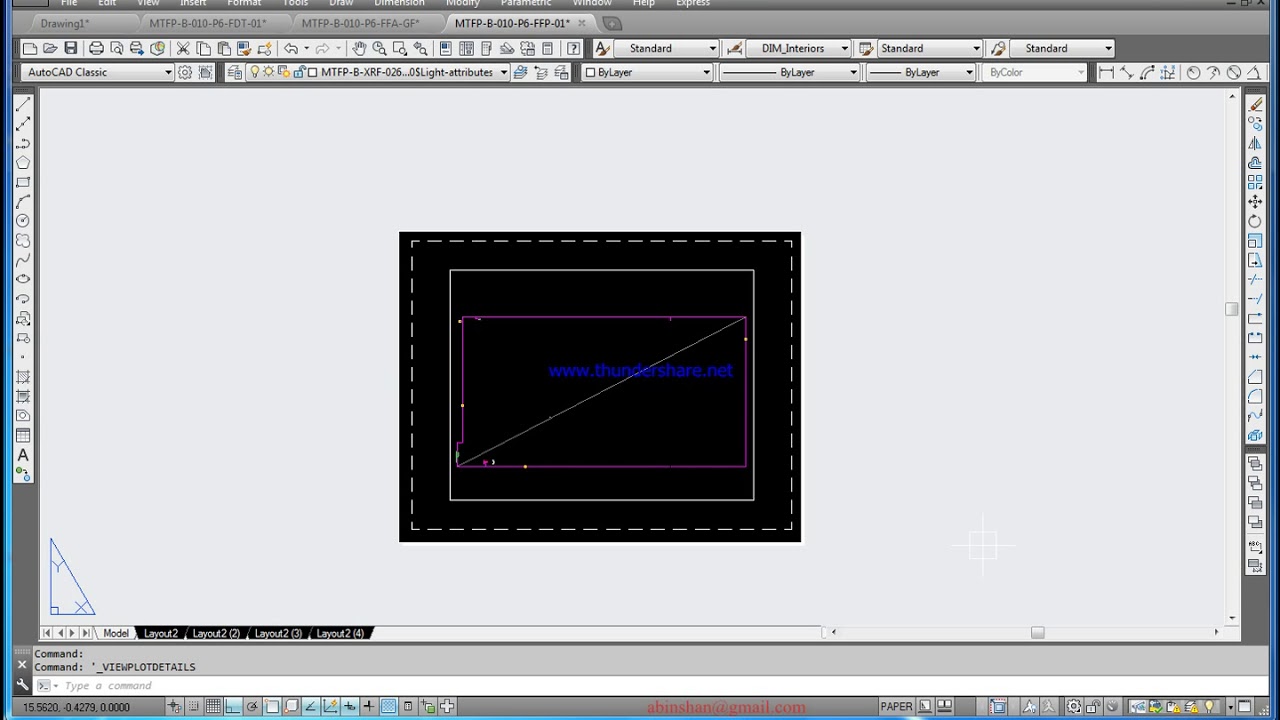Toggle PAPER space button

896,707
